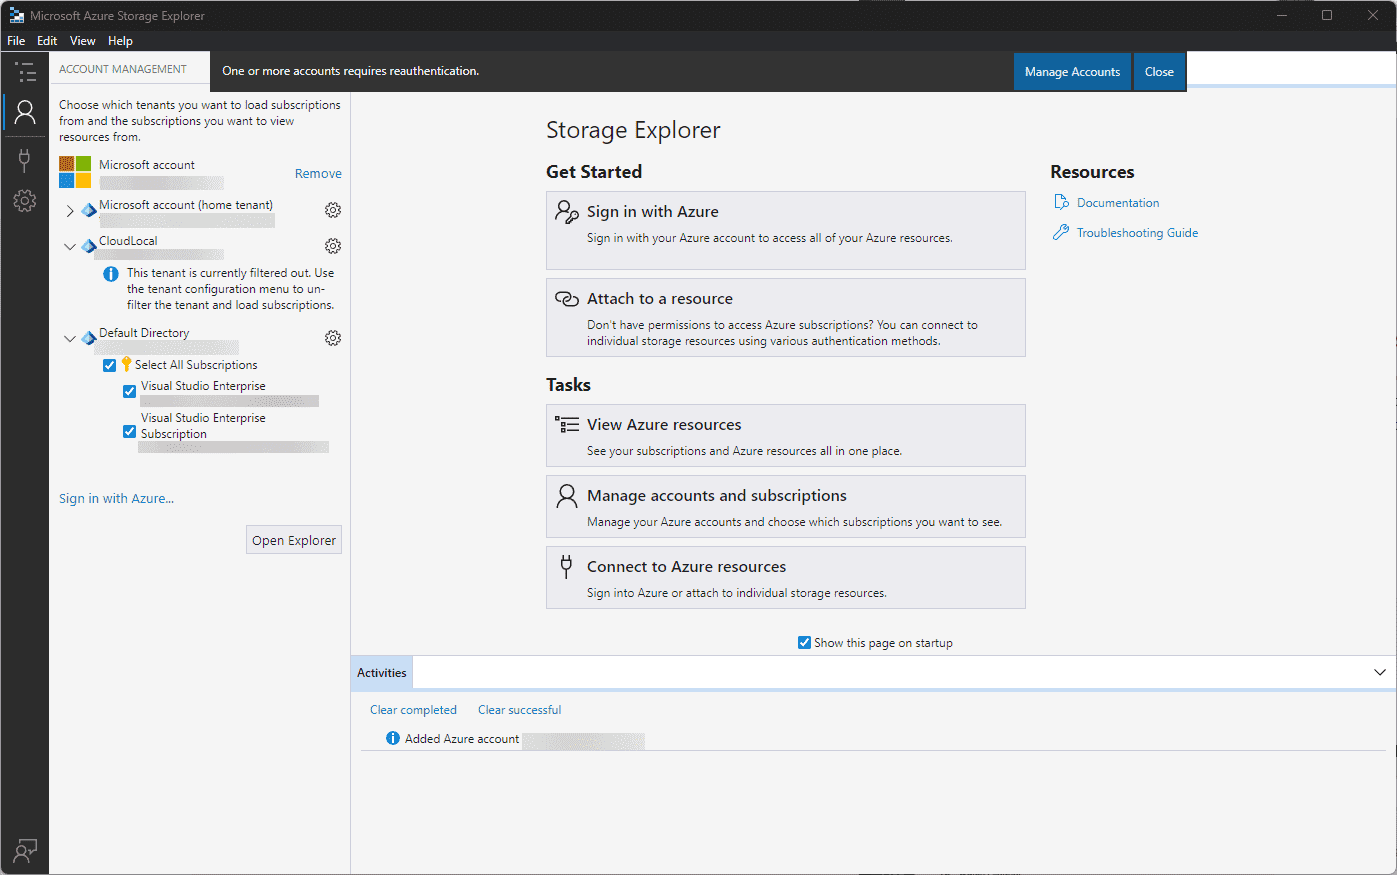
Task: Click the Azure Storage Explorer title bar icon
Action: coord(16,15)
